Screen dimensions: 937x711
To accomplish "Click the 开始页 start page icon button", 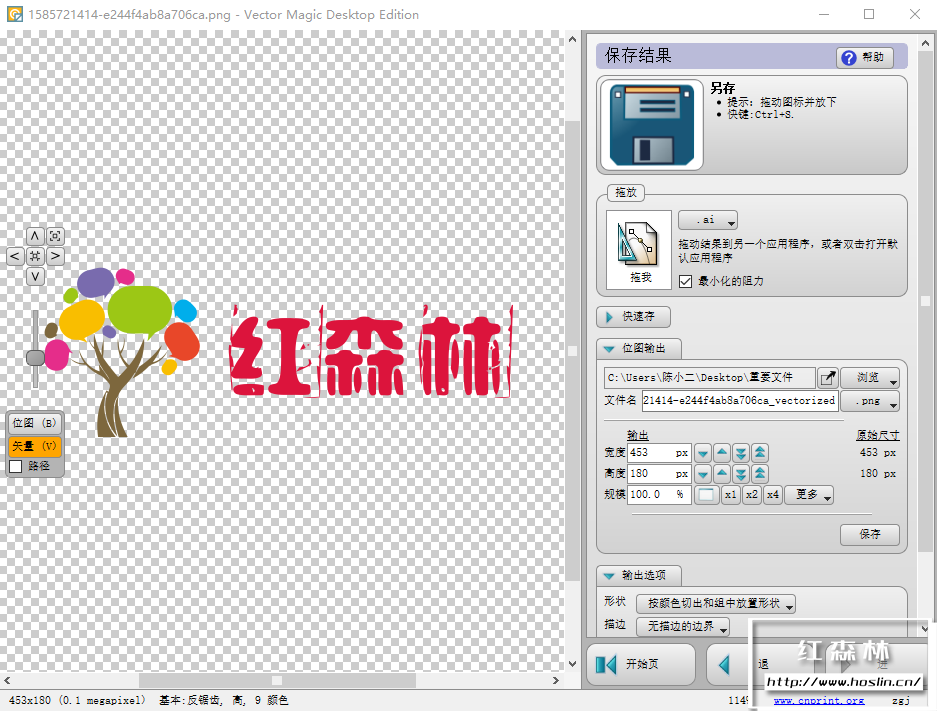I will pos(641,664).
